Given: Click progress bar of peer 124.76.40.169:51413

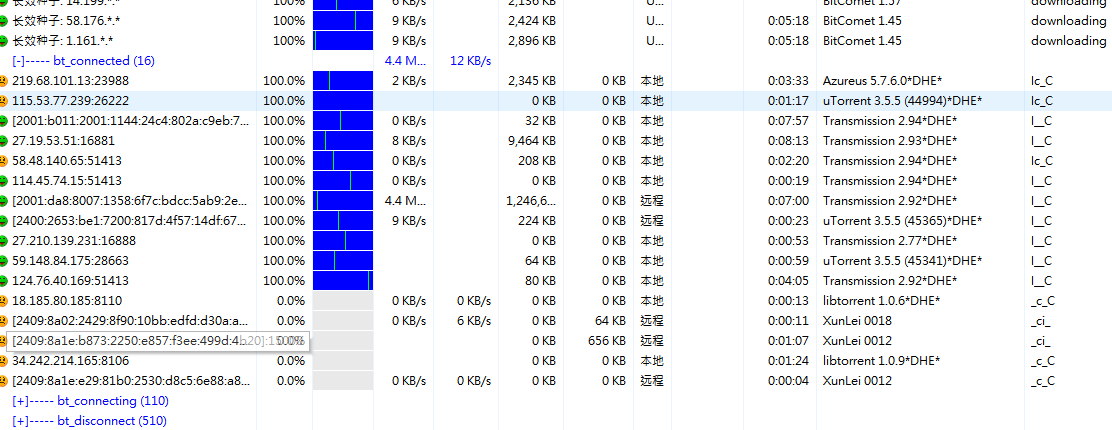Looking at the screenshot, I should click(342, 281).
